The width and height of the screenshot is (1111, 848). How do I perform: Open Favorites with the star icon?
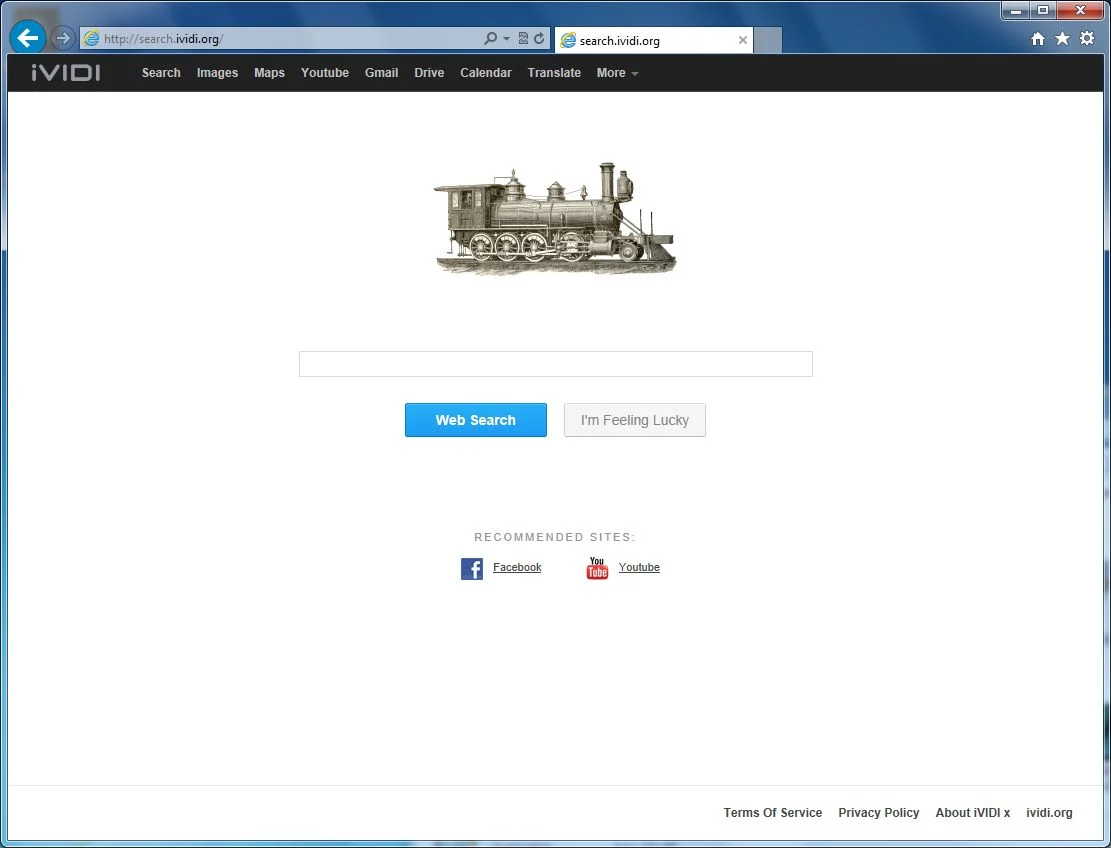[x=1062, y=38]
